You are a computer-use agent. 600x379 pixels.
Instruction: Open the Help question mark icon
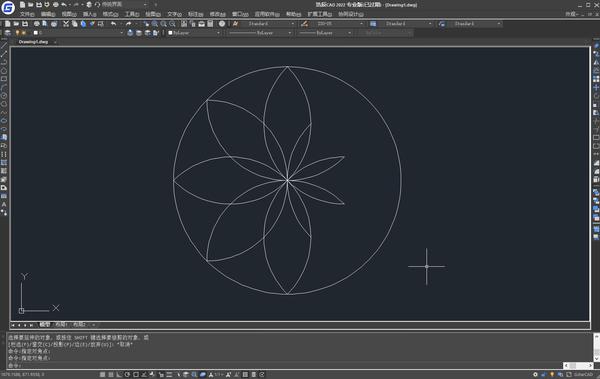pos(222,24)
